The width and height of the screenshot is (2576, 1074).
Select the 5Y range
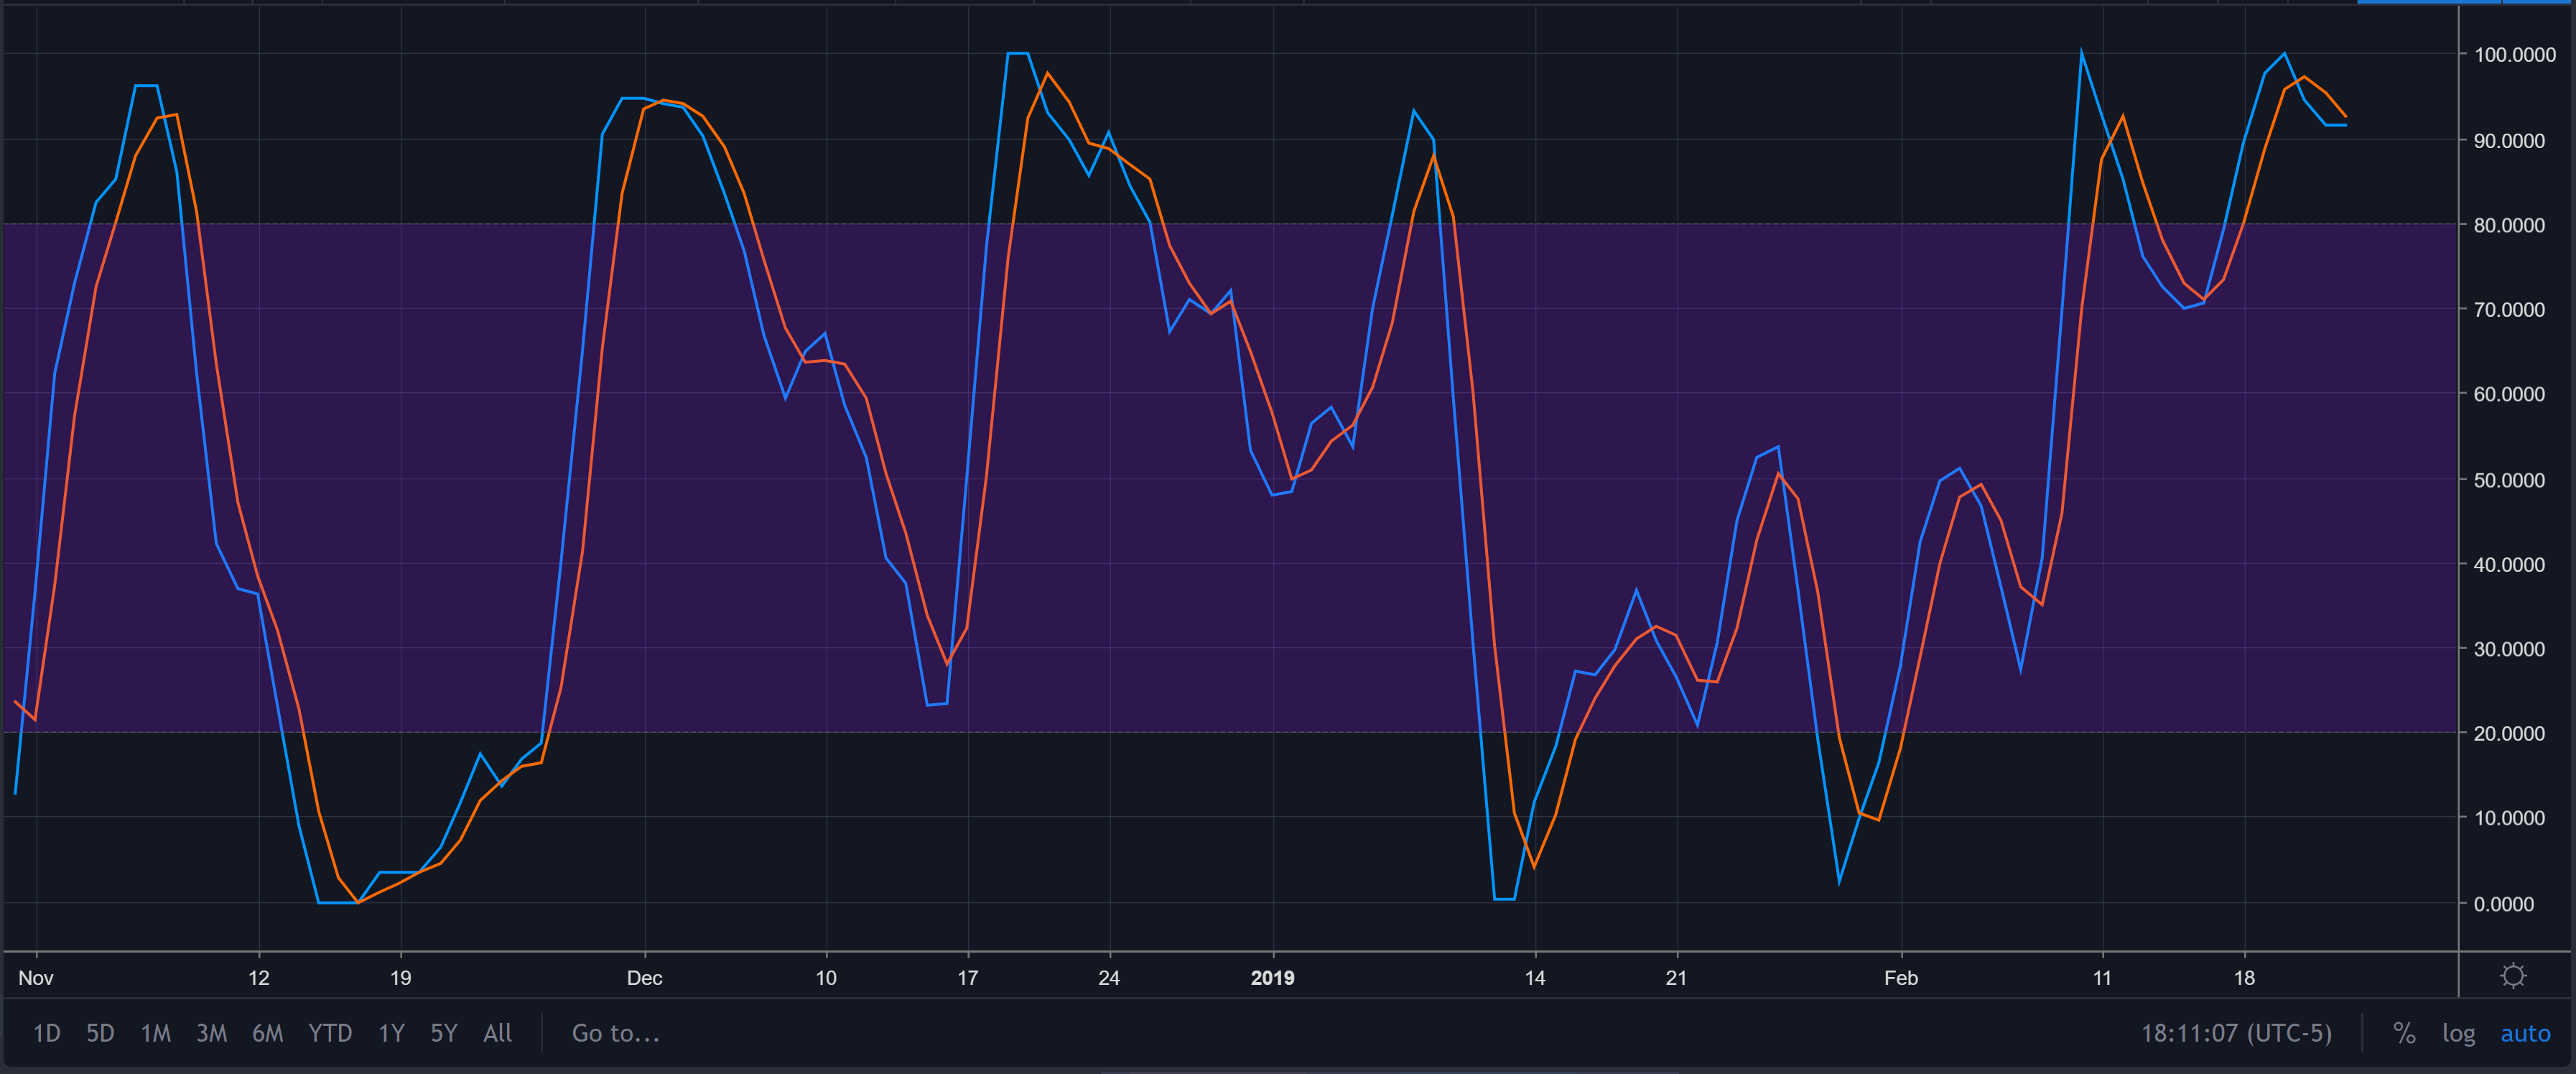pos(443,1034)
